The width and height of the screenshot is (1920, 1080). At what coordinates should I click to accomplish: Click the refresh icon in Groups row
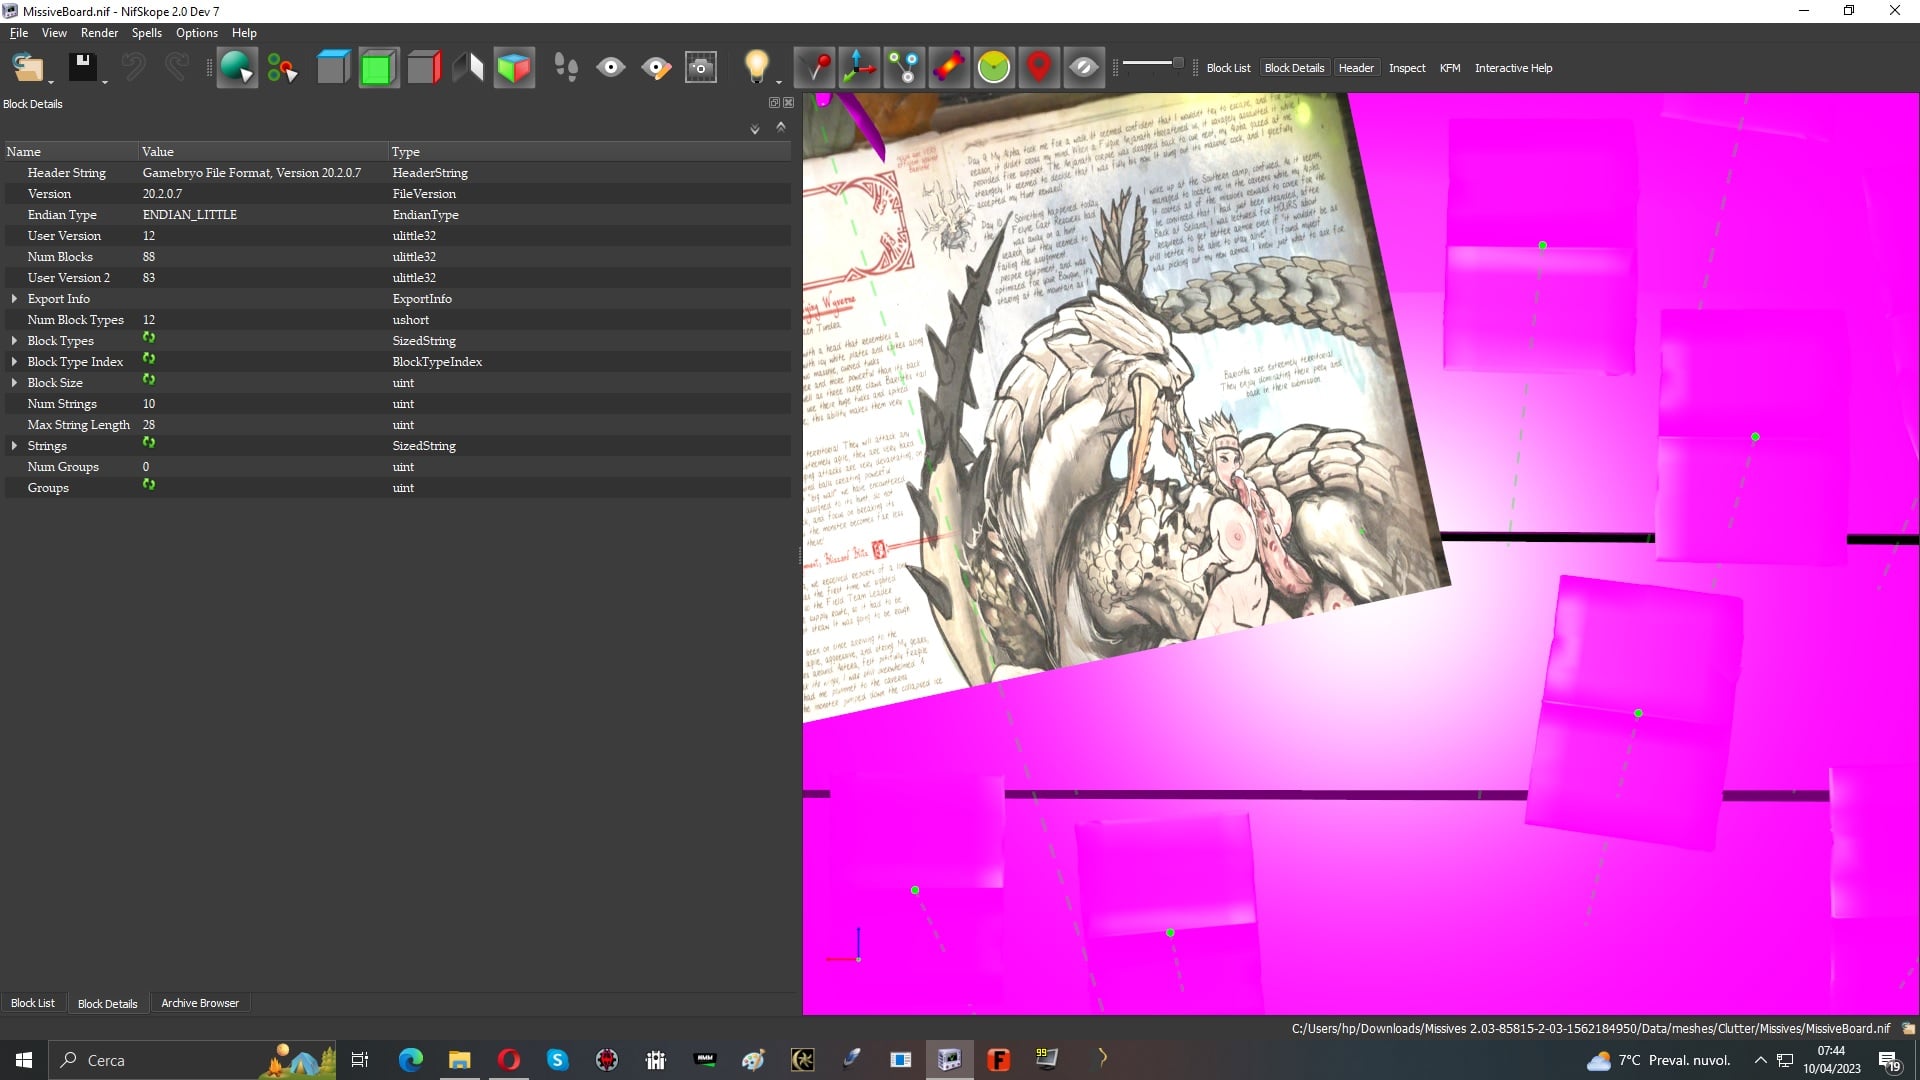click(x=149, y=484)
